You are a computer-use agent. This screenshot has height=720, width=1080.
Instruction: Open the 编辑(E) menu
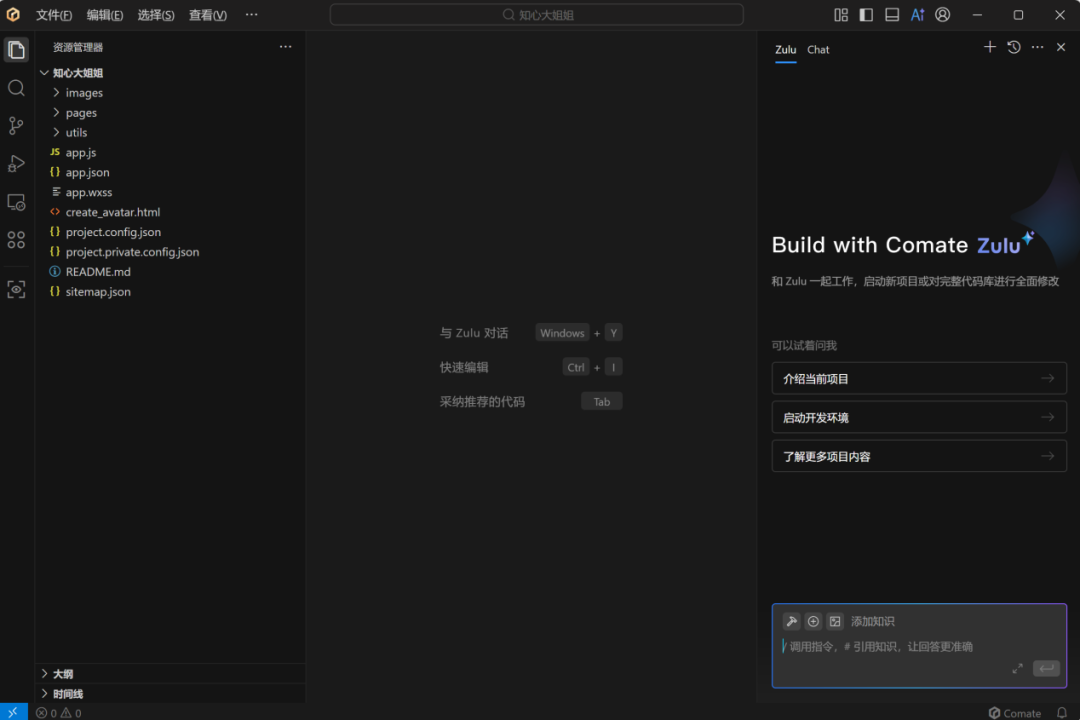click(x=105, y=14)
